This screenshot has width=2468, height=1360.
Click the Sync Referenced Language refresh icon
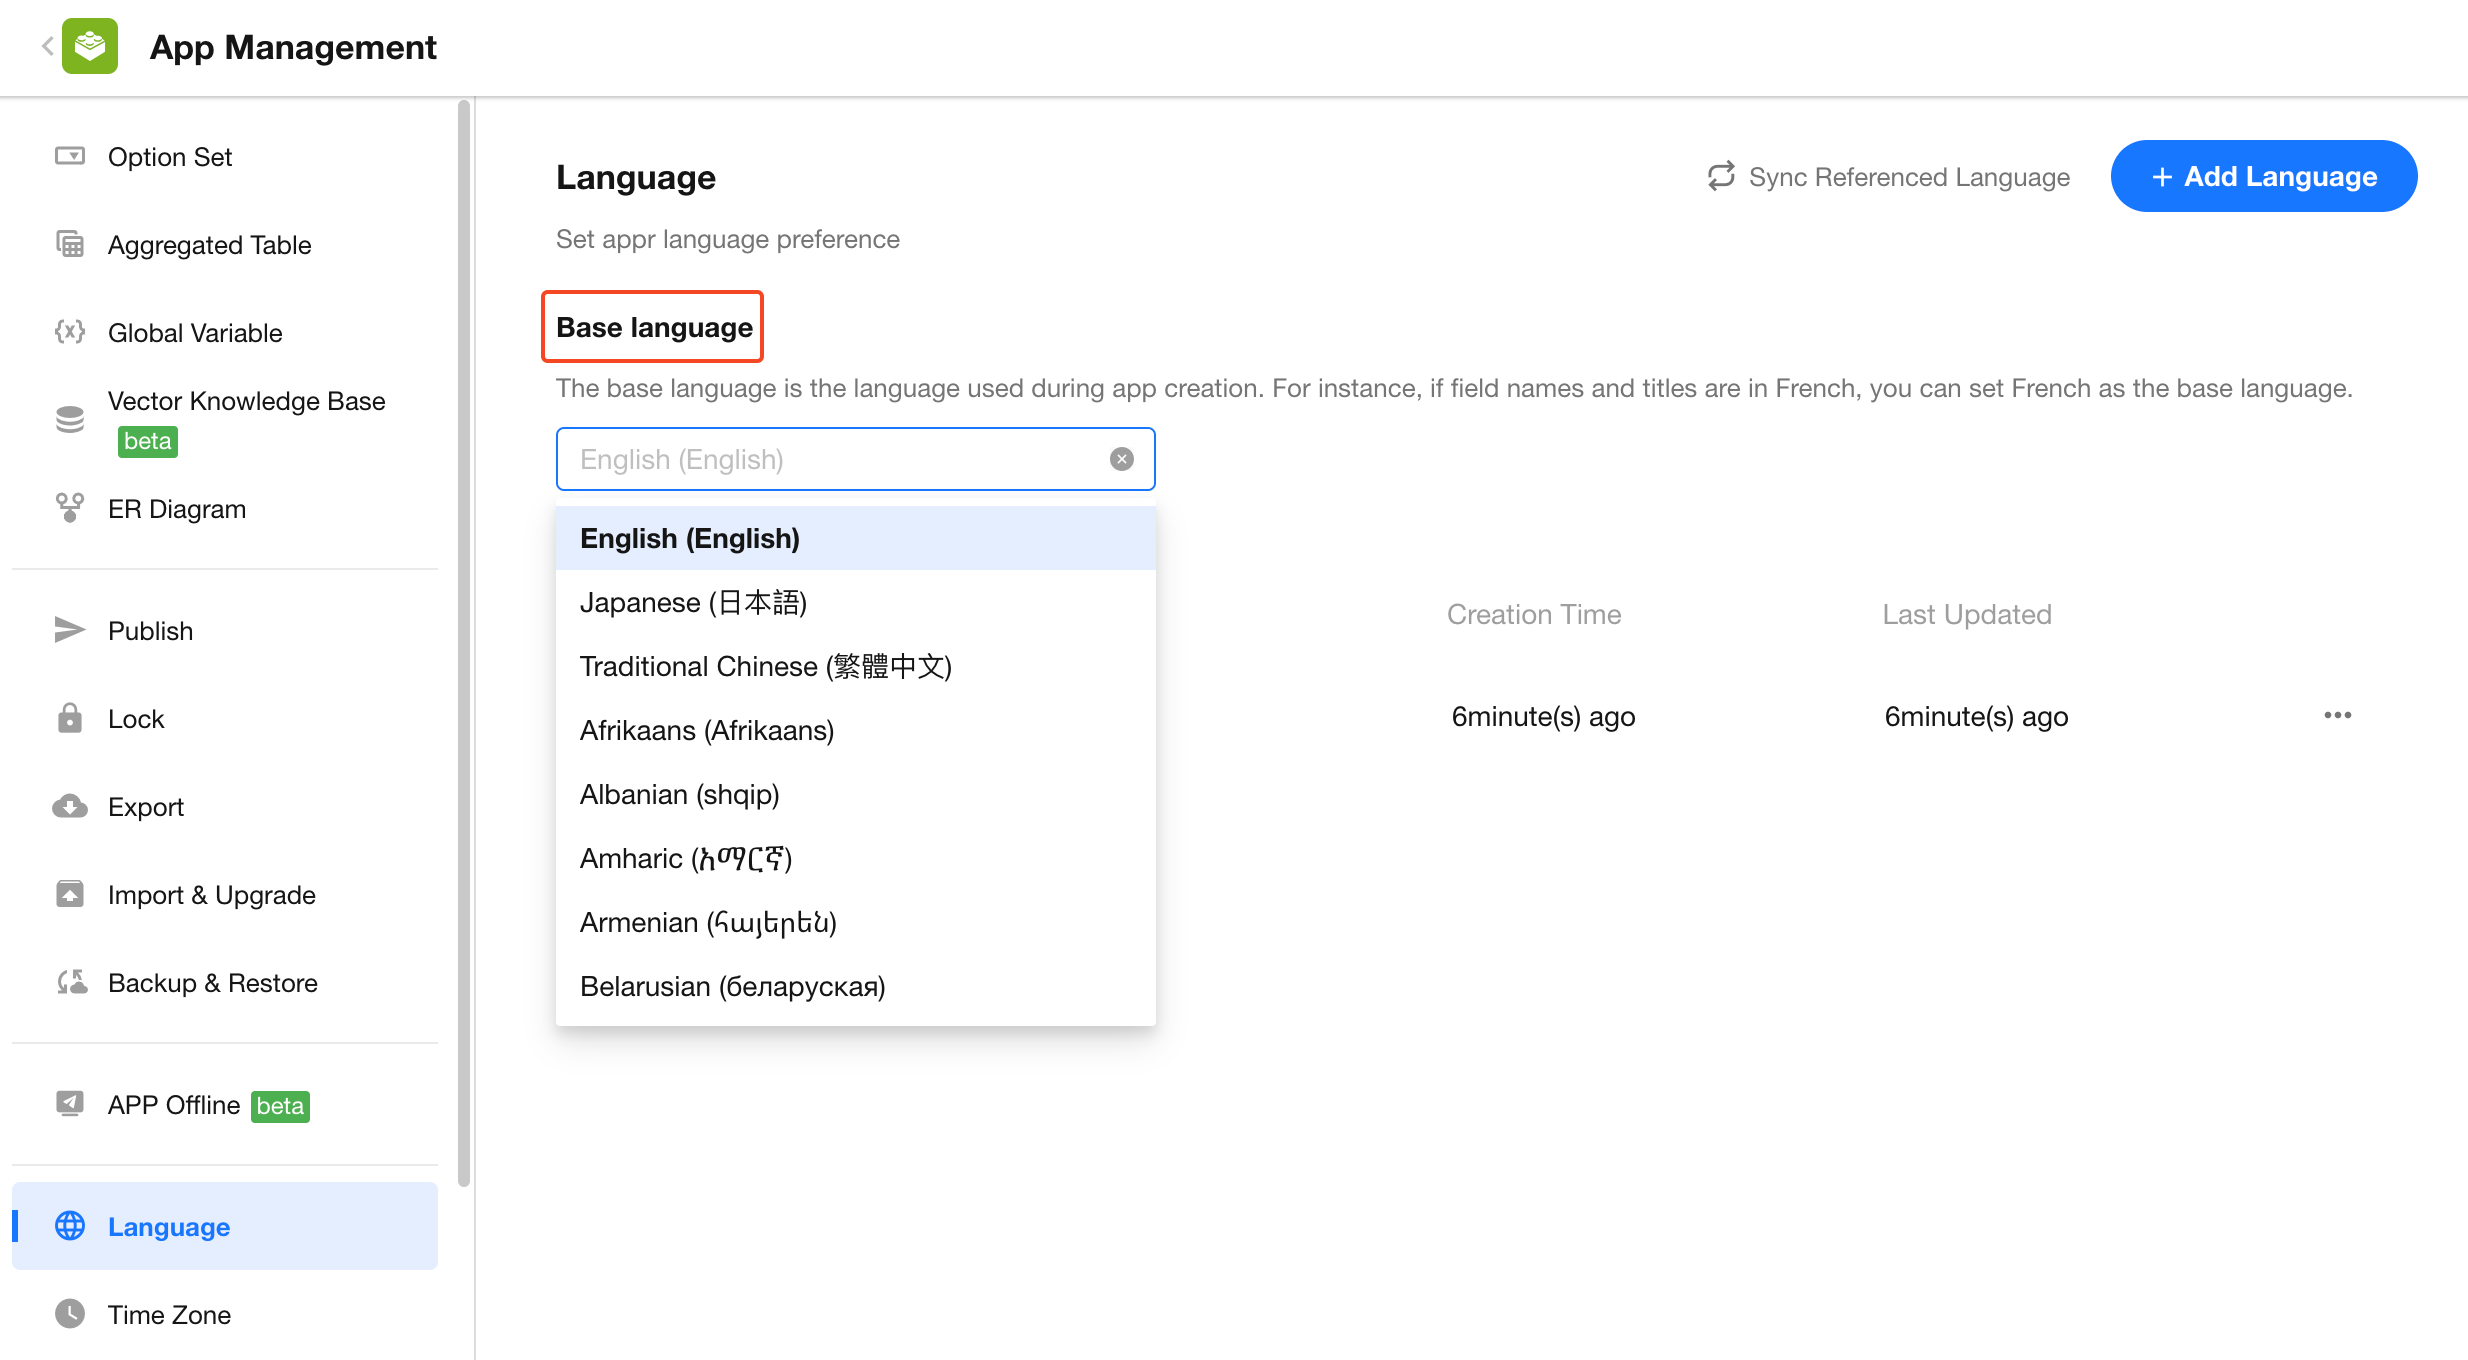1720,176
